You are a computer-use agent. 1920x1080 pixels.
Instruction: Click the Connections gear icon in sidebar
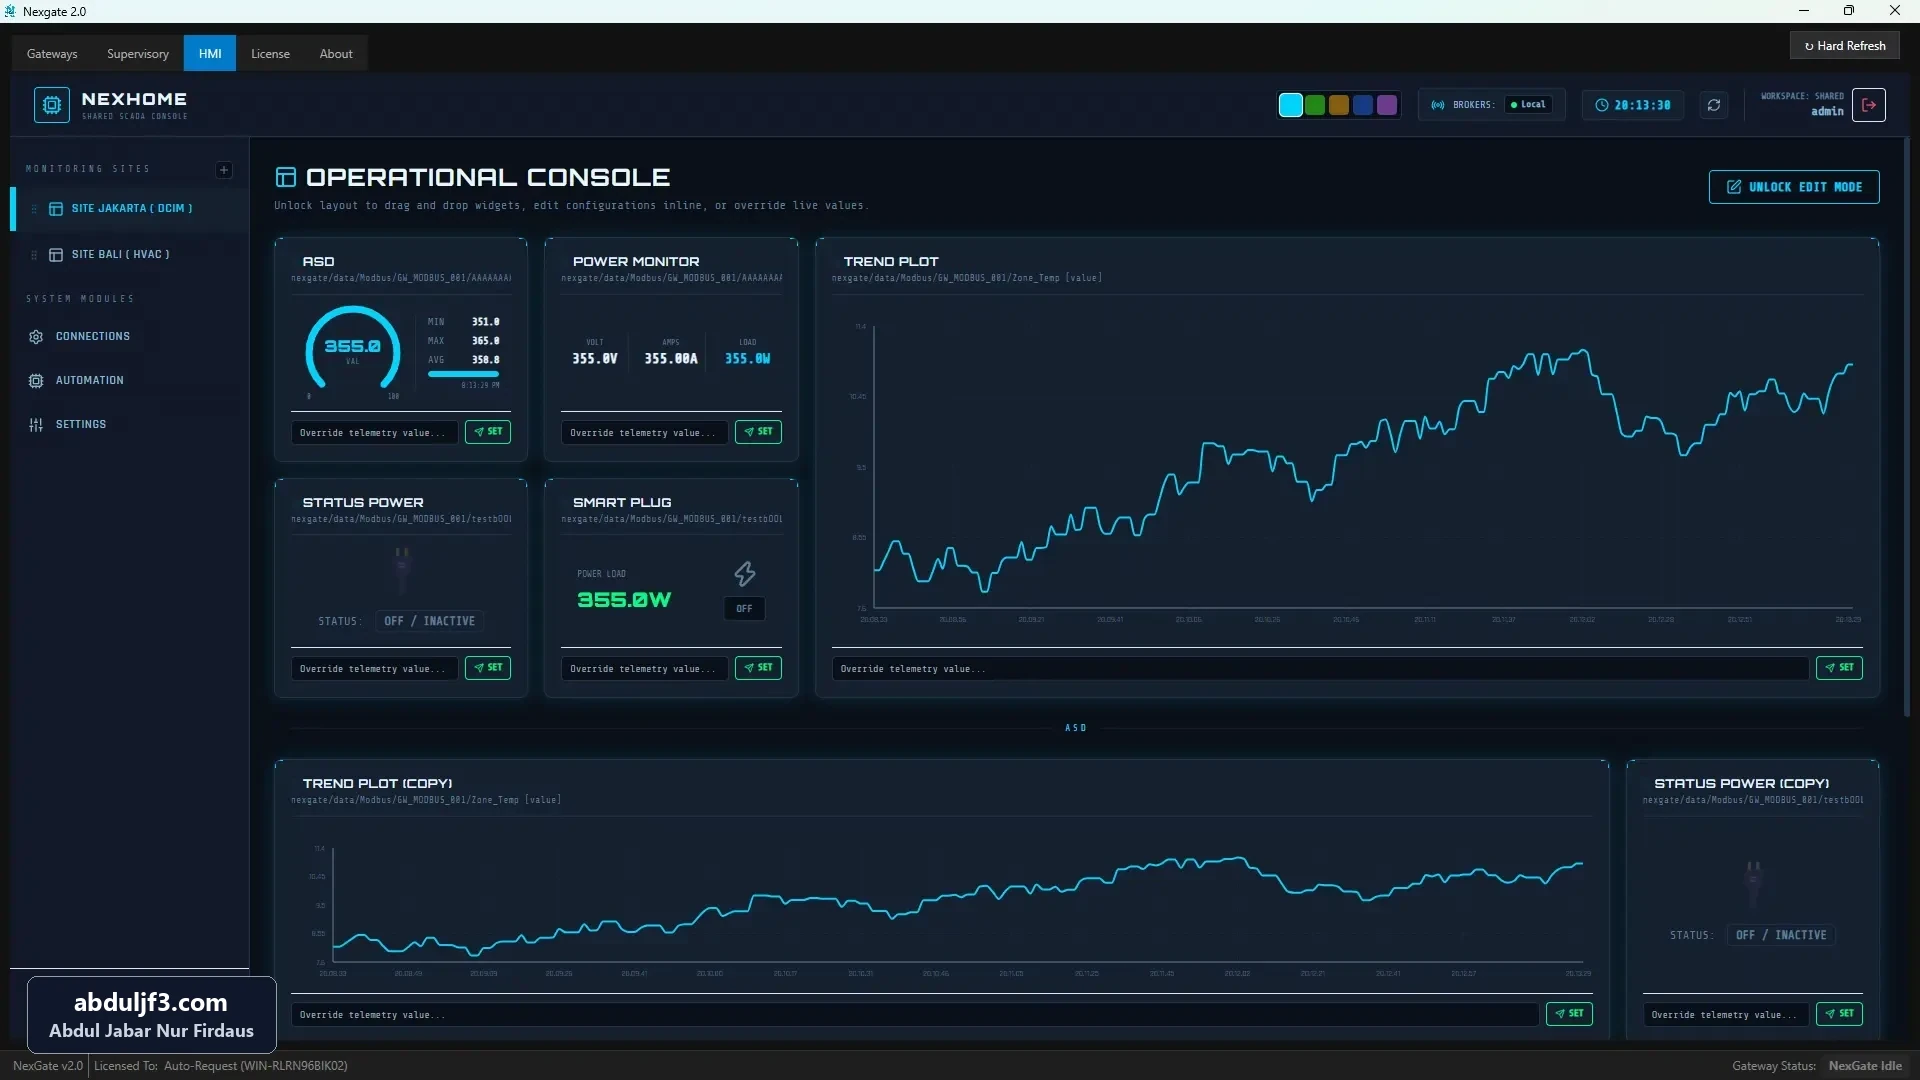point(36,337)
